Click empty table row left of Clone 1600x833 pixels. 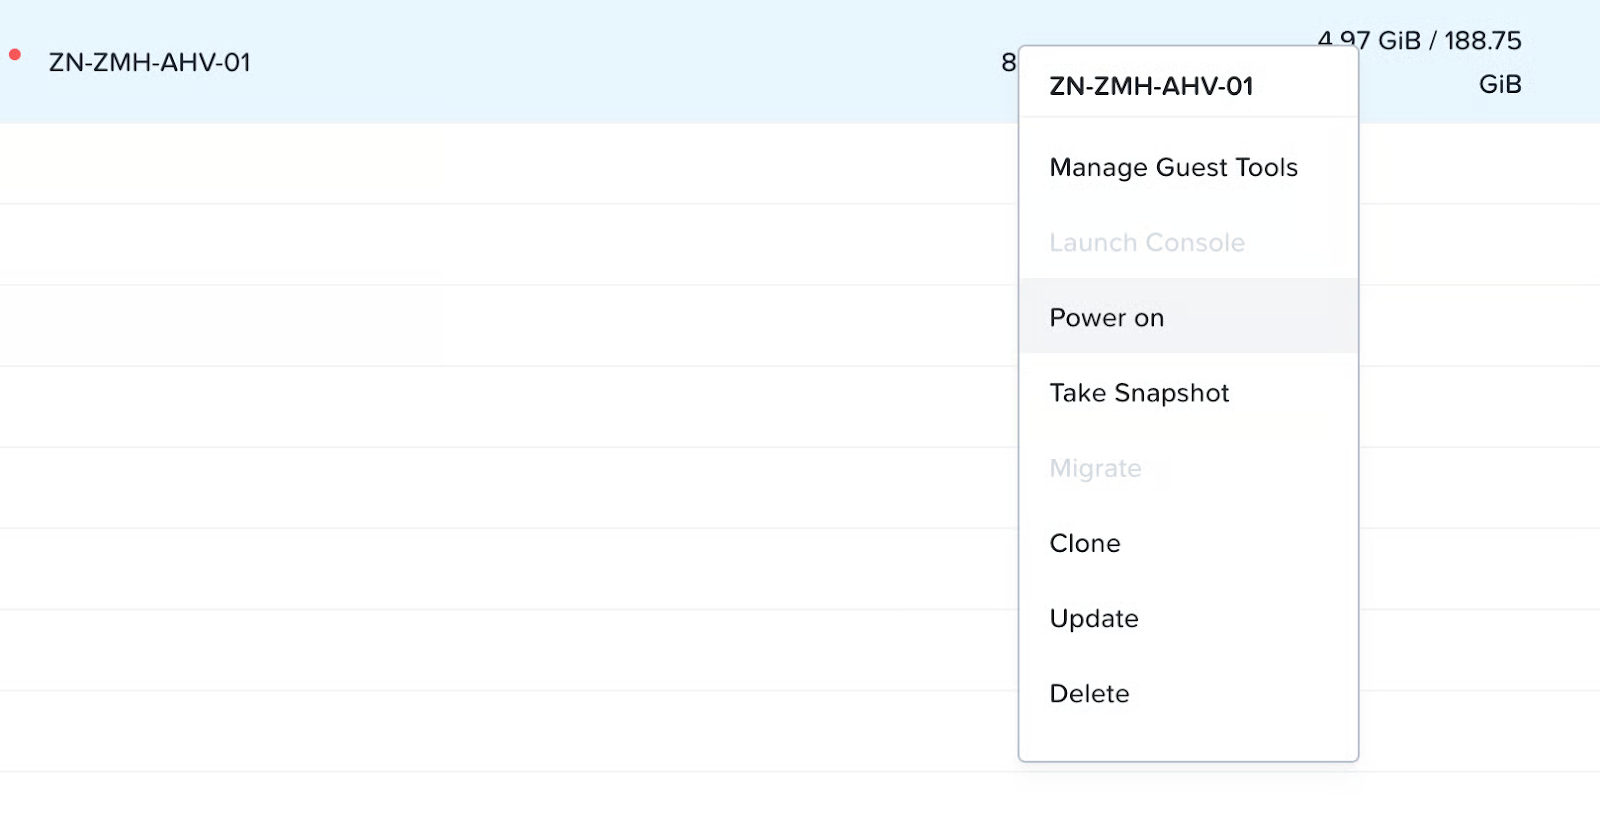coord(500,569)
